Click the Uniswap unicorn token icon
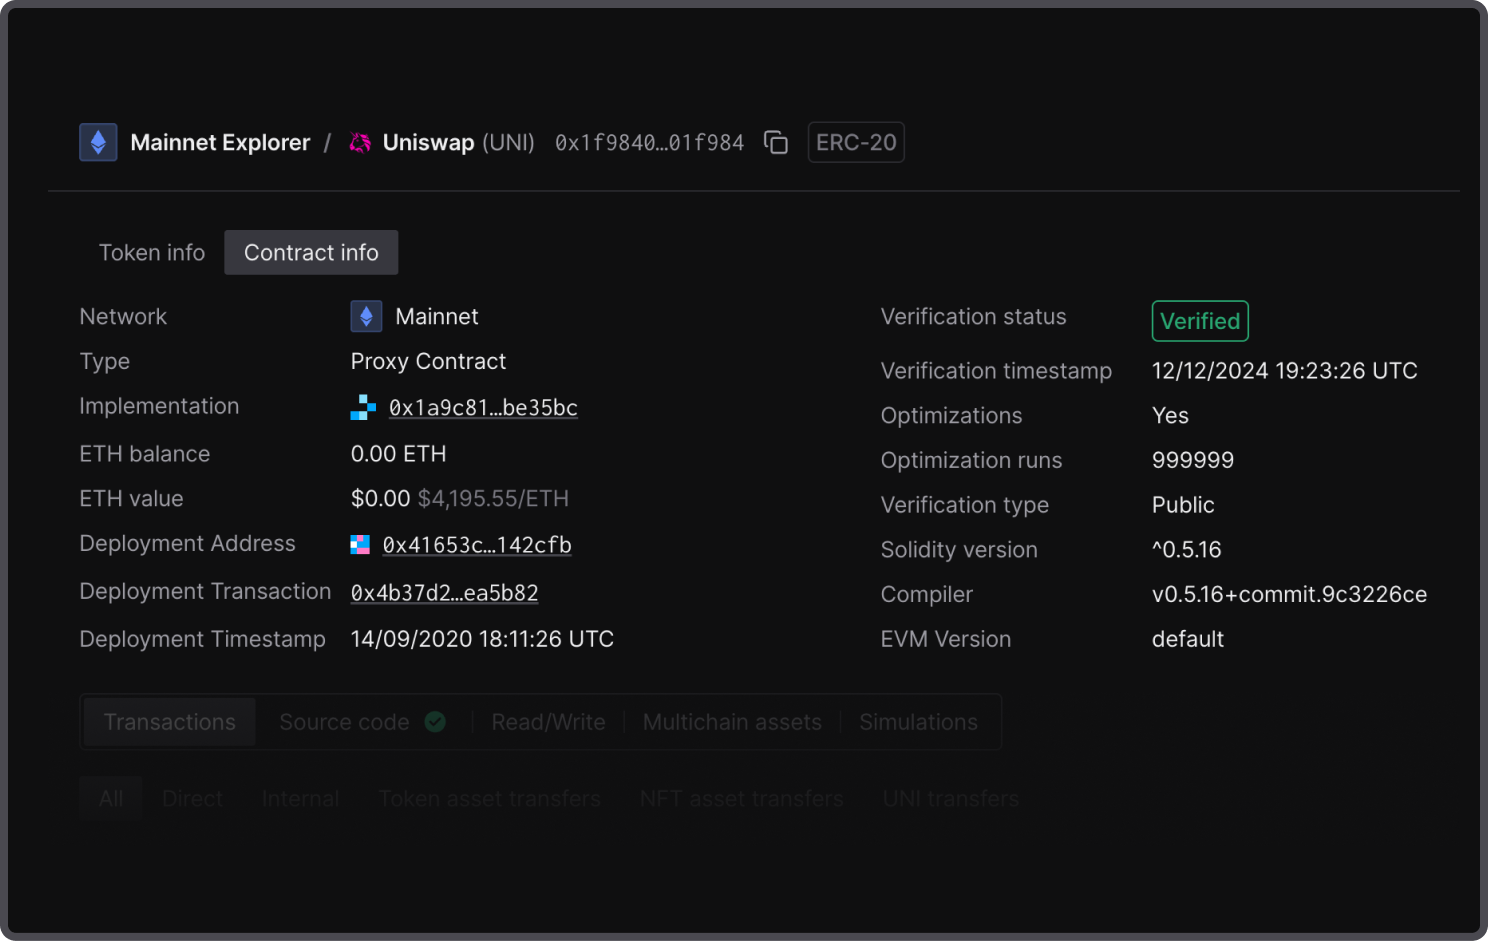The width and height of the screenshot is (1488, 941). (x=360, y=143)
